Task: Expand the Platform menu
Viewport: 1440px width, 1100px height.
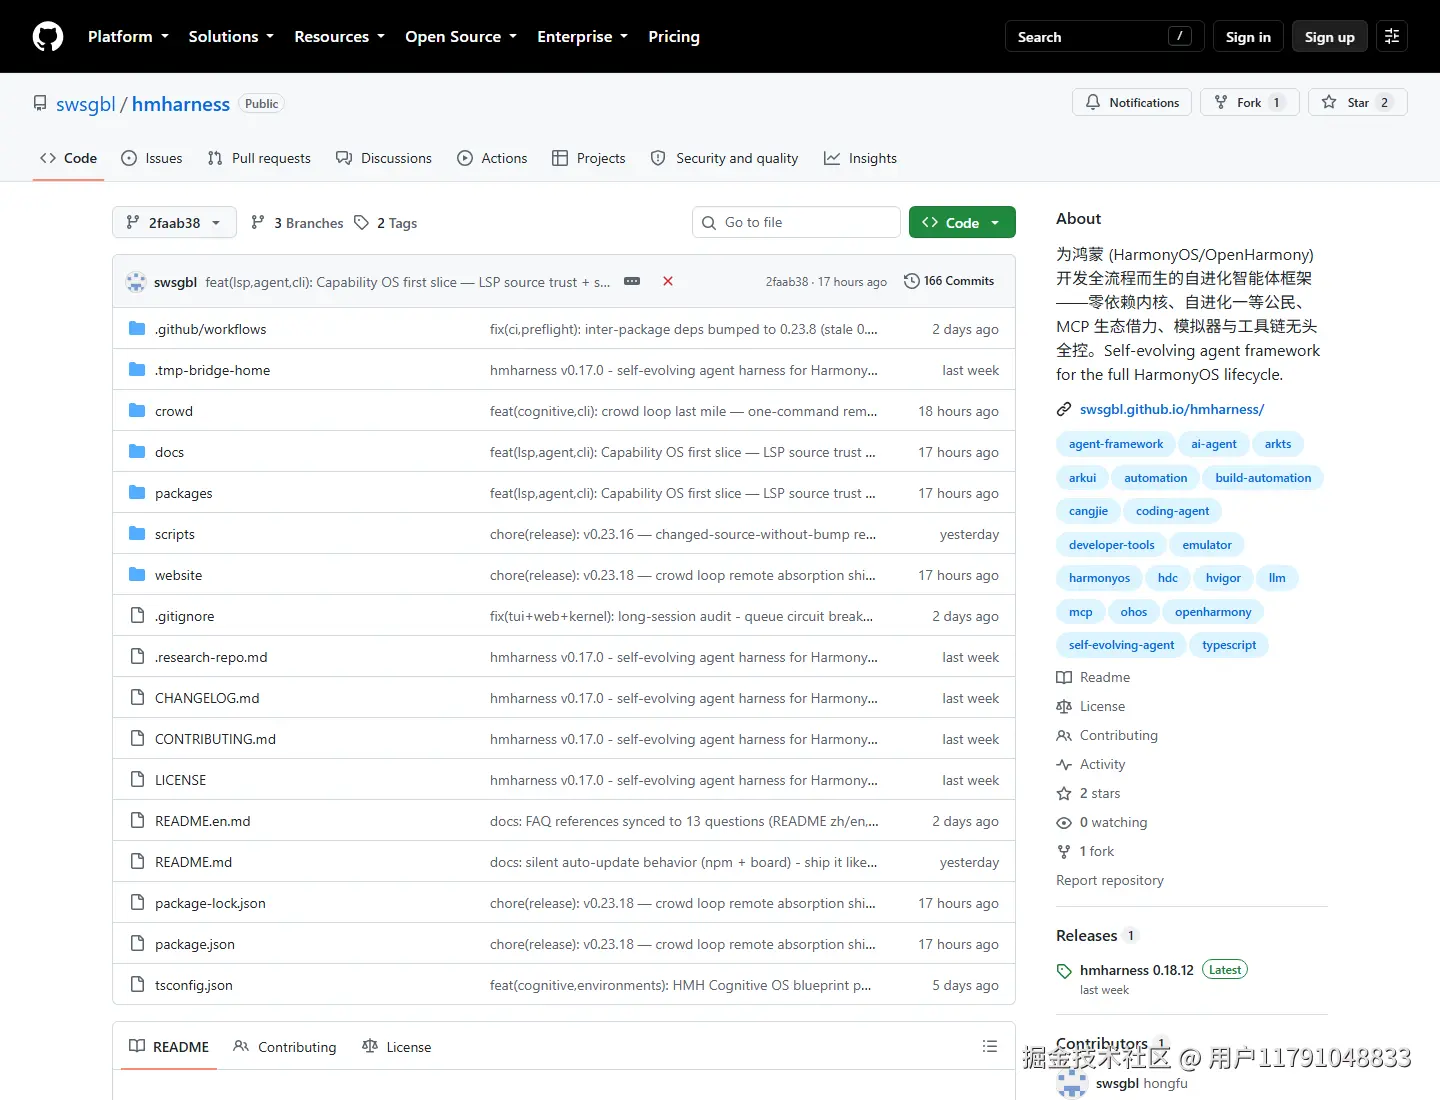Action: [128, 37]
